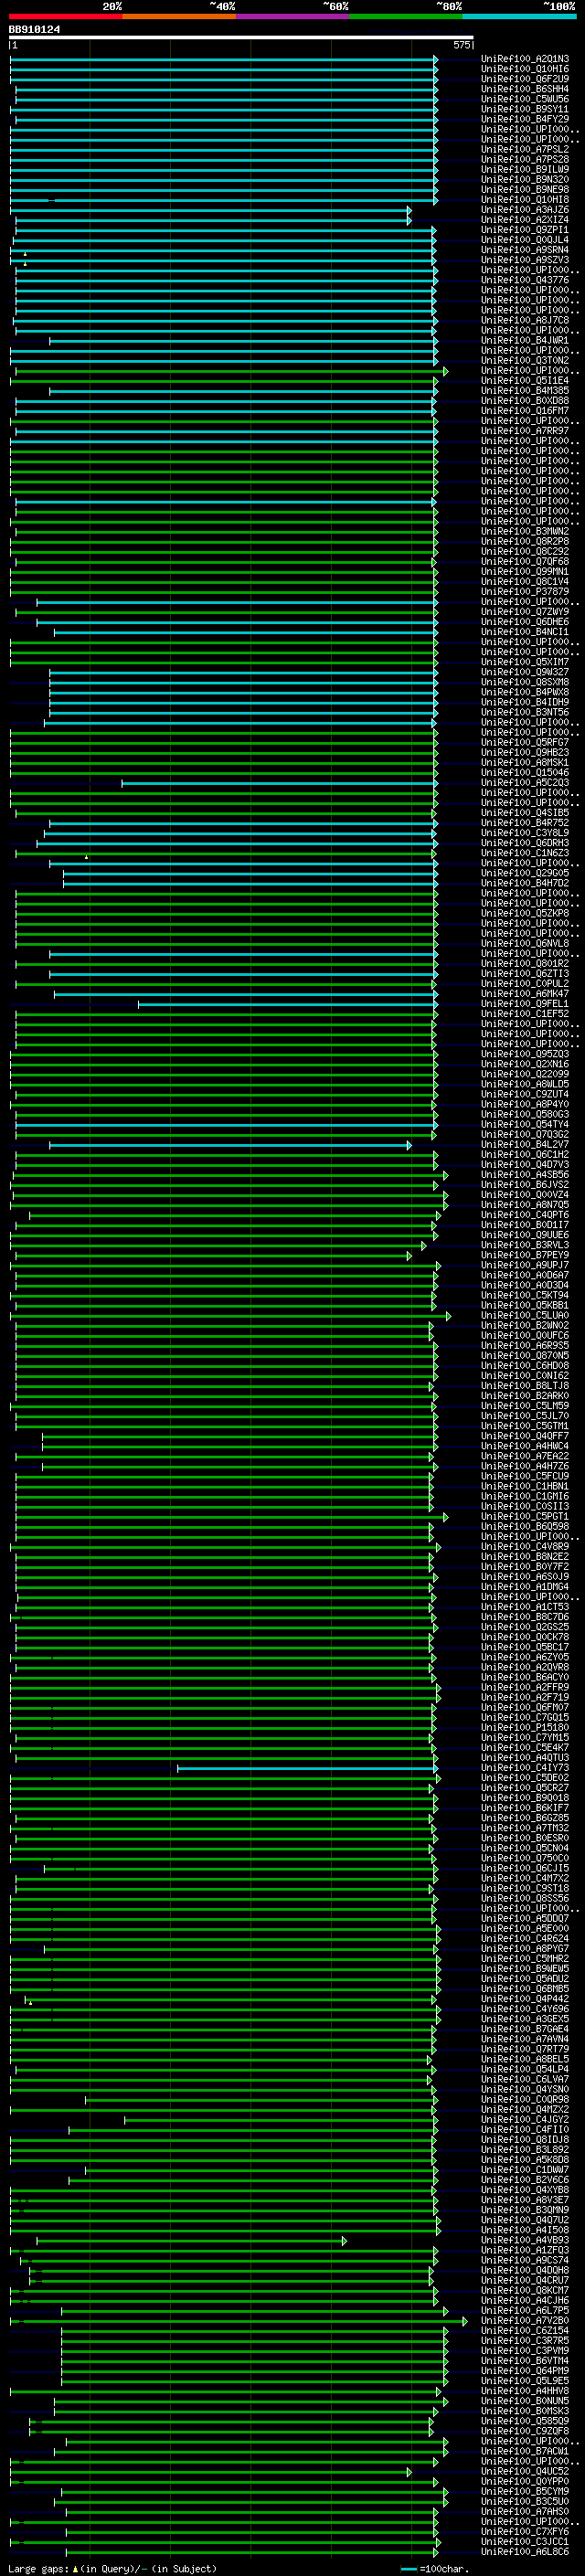The width and height of the screenshot is (585, 2576).
Task: Click hit label UniRef100_B3RVL3
Action: coord(525,1245)
